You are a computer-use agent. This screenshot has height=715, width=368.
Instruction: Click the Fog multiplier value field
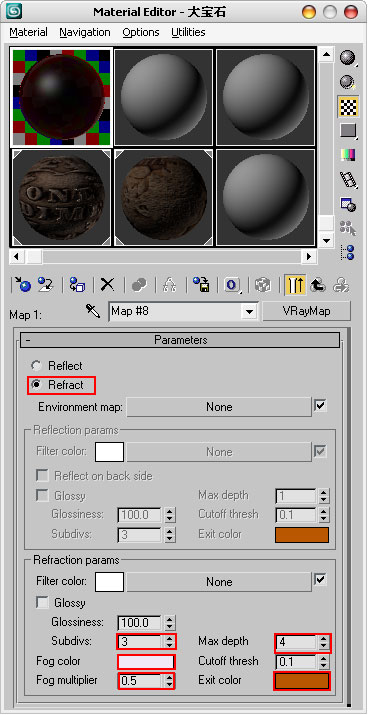(140, 681)
